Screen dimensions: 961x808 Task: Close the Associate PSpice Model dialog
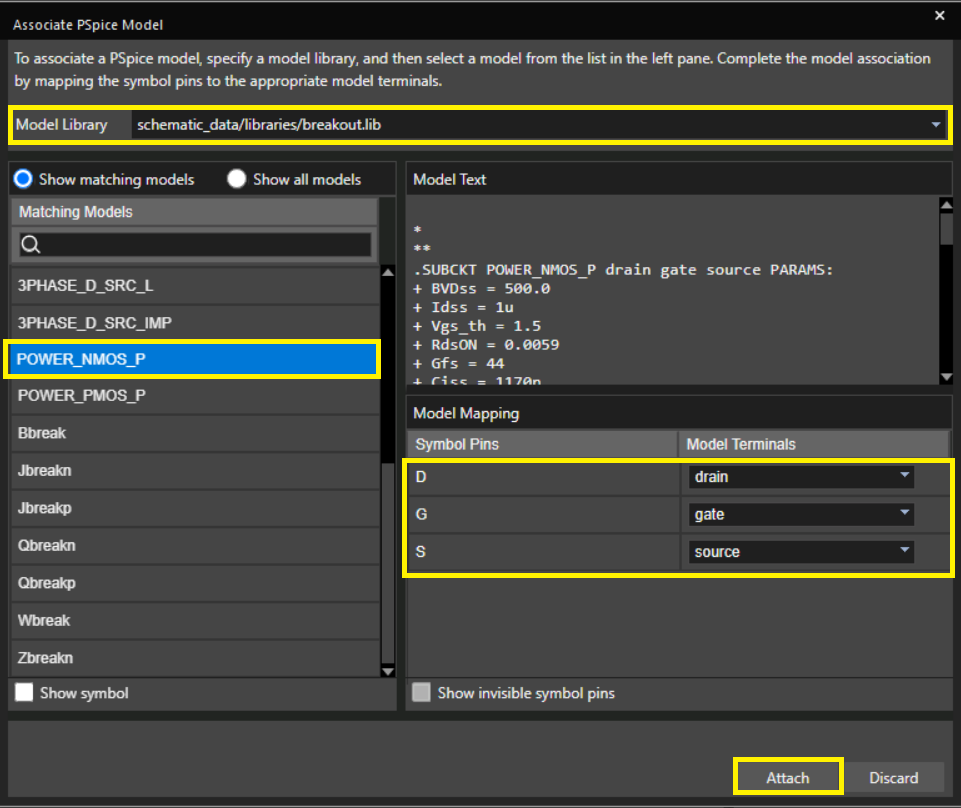[939, 16]
